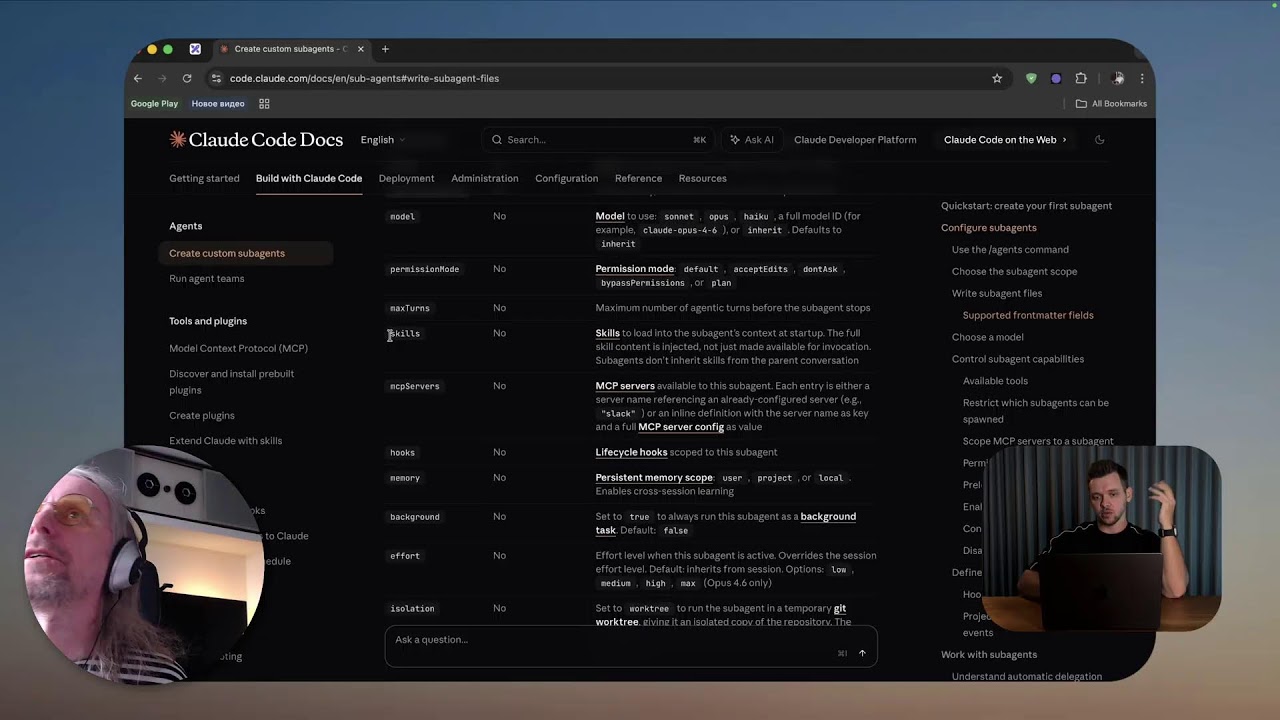
Task: Click the docs Search field
Action: coord(598,140)
